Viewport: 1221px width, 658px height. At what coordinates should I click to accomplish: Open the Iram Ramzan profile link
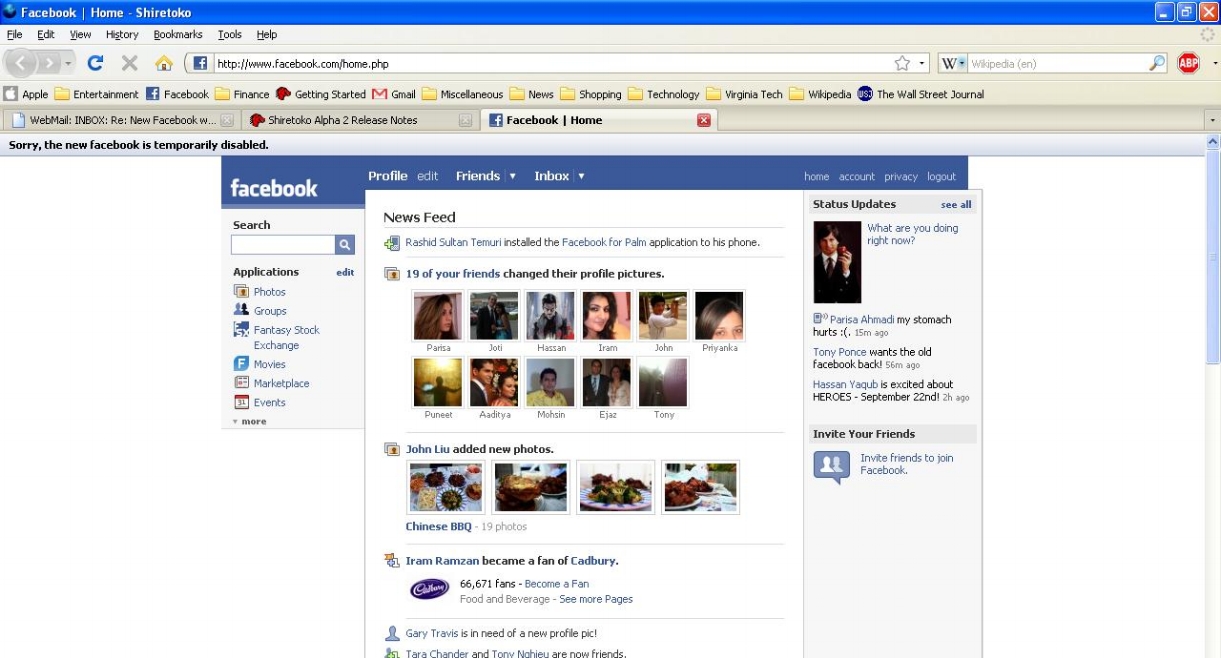(442, 561)
